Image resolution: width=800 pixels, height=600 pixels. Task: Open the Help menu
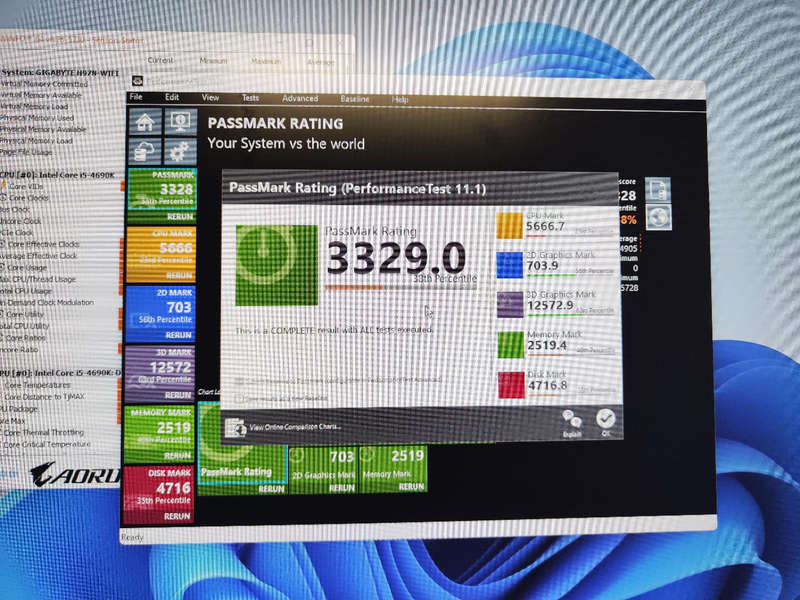(x=400, y=99)
